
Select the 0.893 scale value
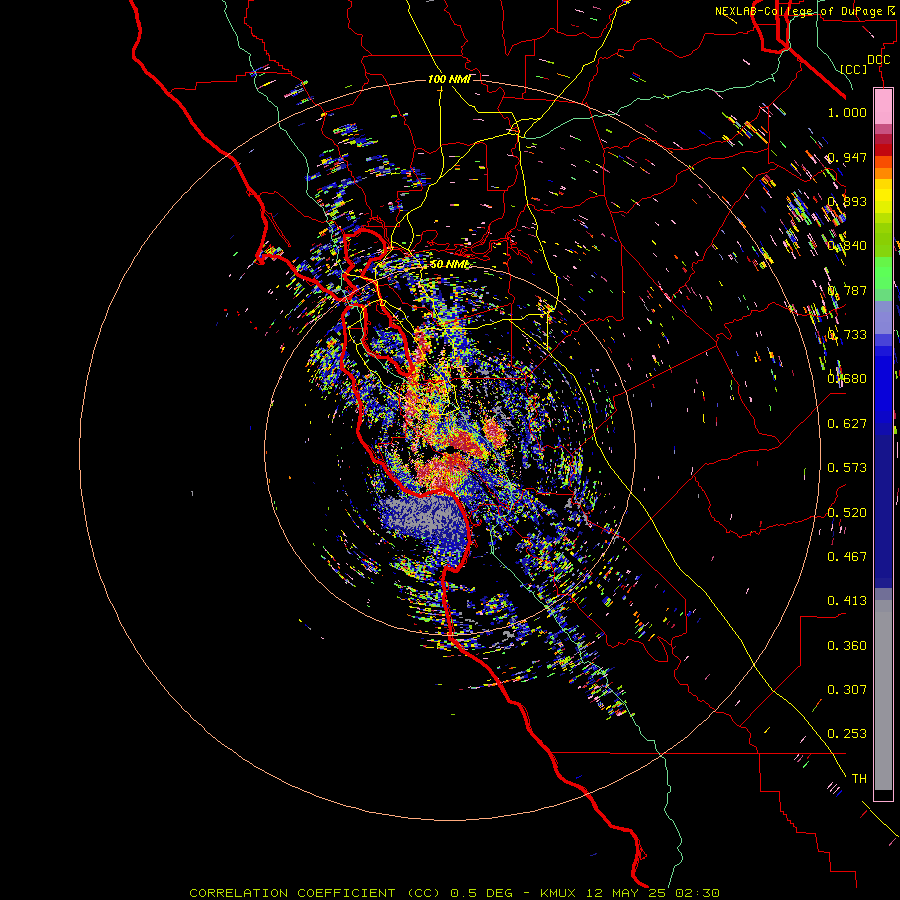point(847,201)
